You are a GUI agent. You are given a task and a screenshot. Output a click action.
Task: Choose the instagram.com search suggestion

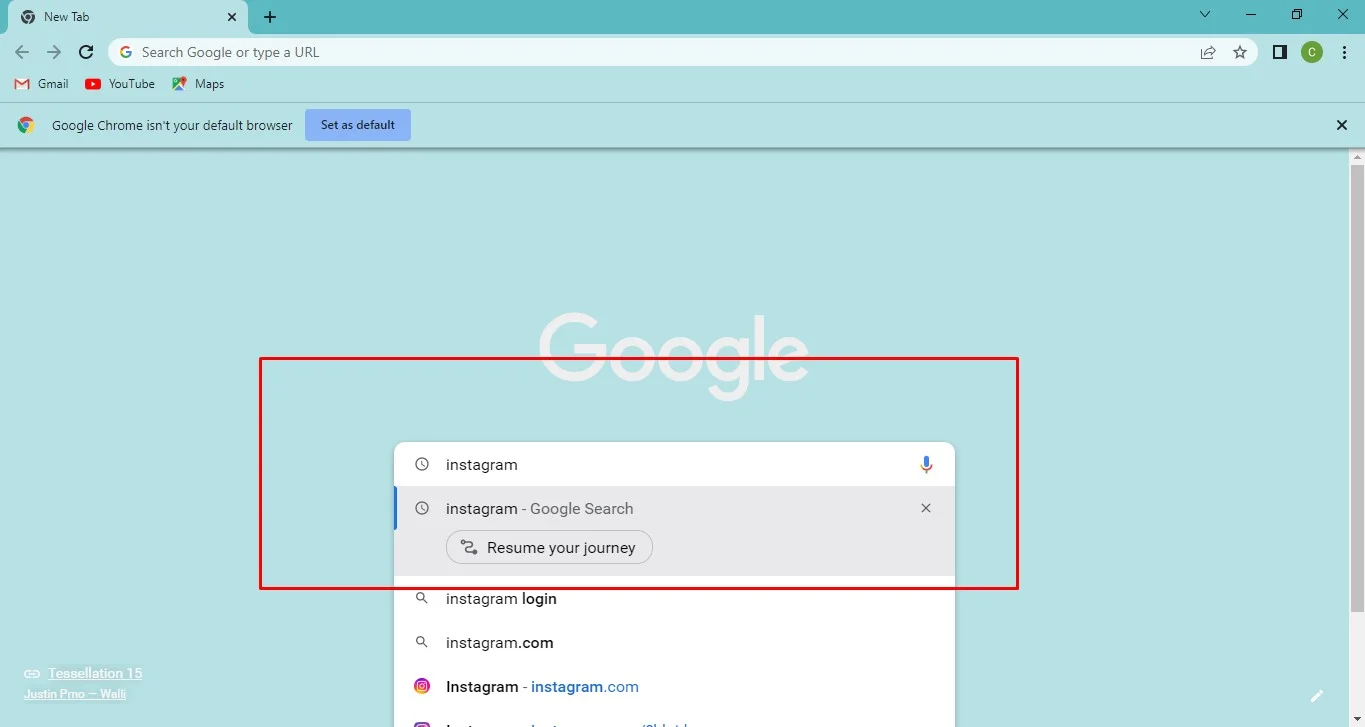pos(674,643)
